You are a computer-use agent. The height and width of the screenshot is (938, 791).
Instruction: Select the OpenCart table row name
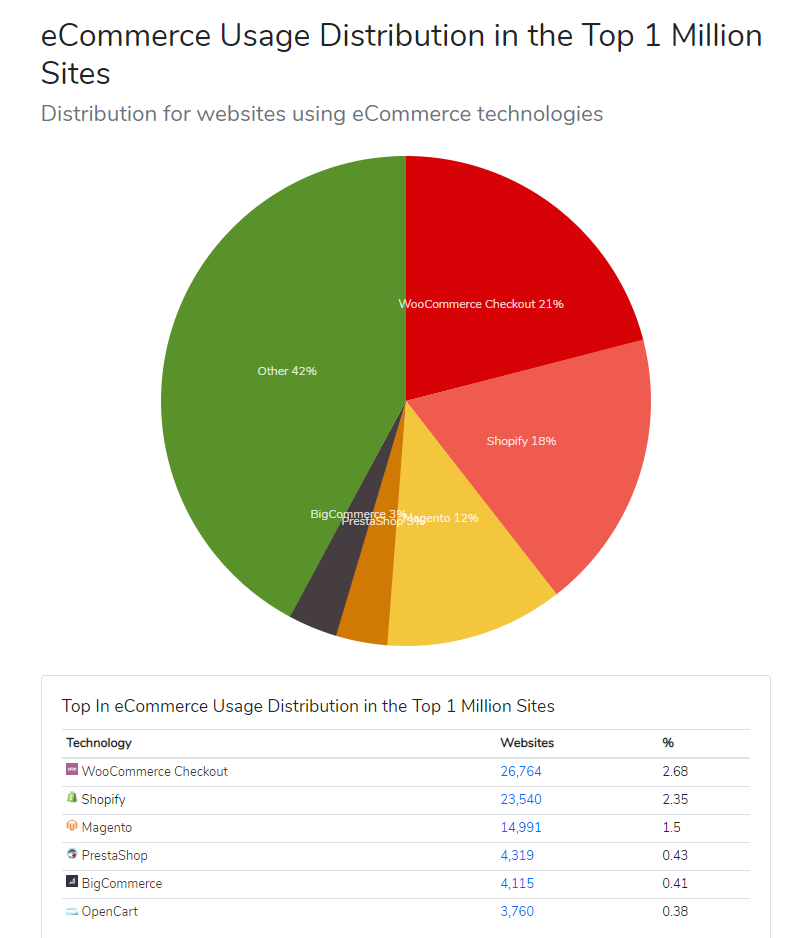(x=109, y=912)
